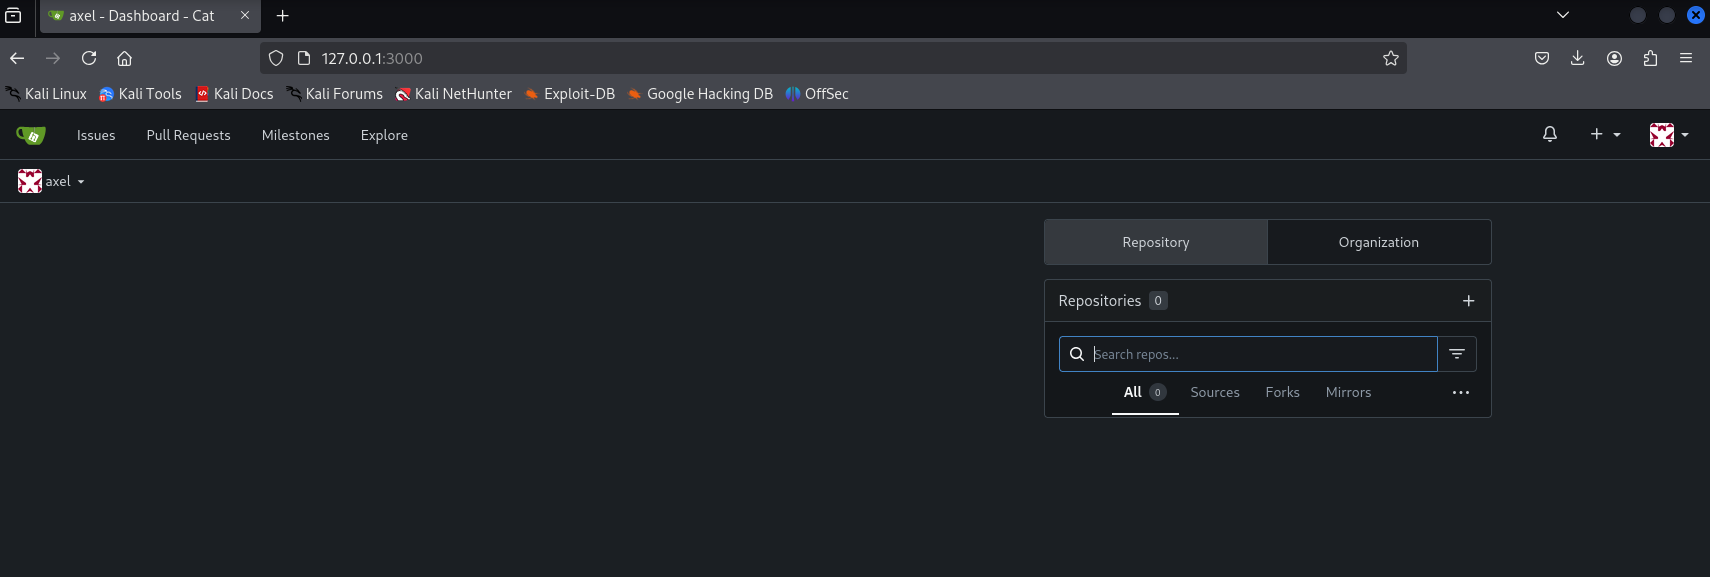Image resolution: width=1710 pixels, height=577 pixels.
Task: Expand the user avatar profile menu
Action: coord(1668,135)
